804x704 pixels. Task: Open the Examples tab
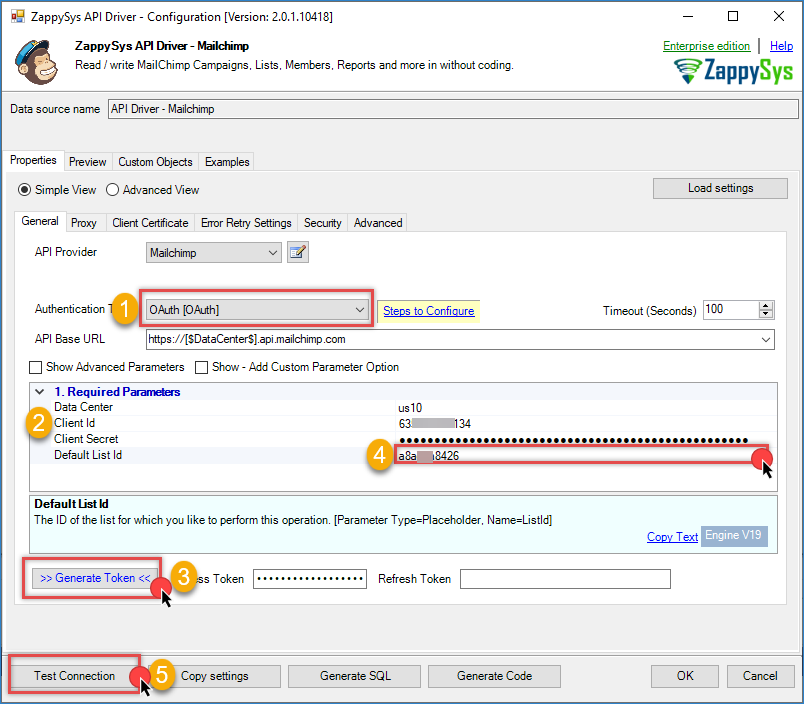(x=227, y=162)
